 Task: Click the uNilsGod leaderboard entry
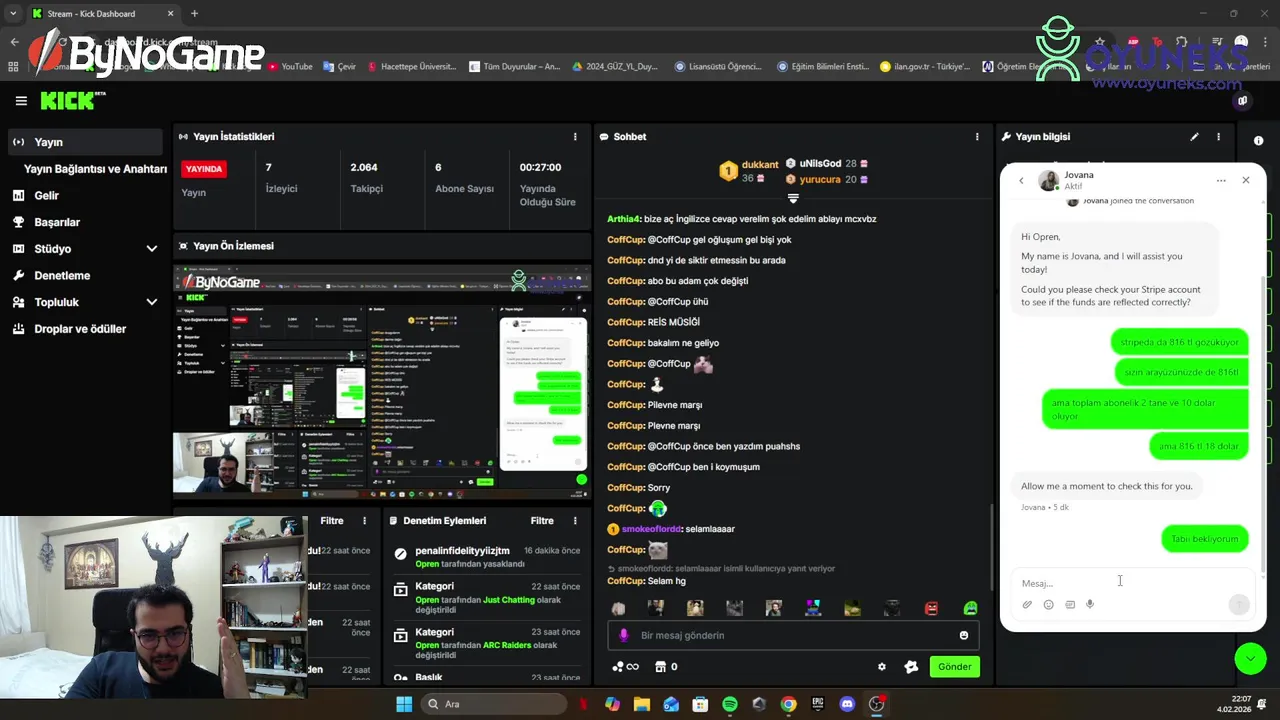click(826, 163)
